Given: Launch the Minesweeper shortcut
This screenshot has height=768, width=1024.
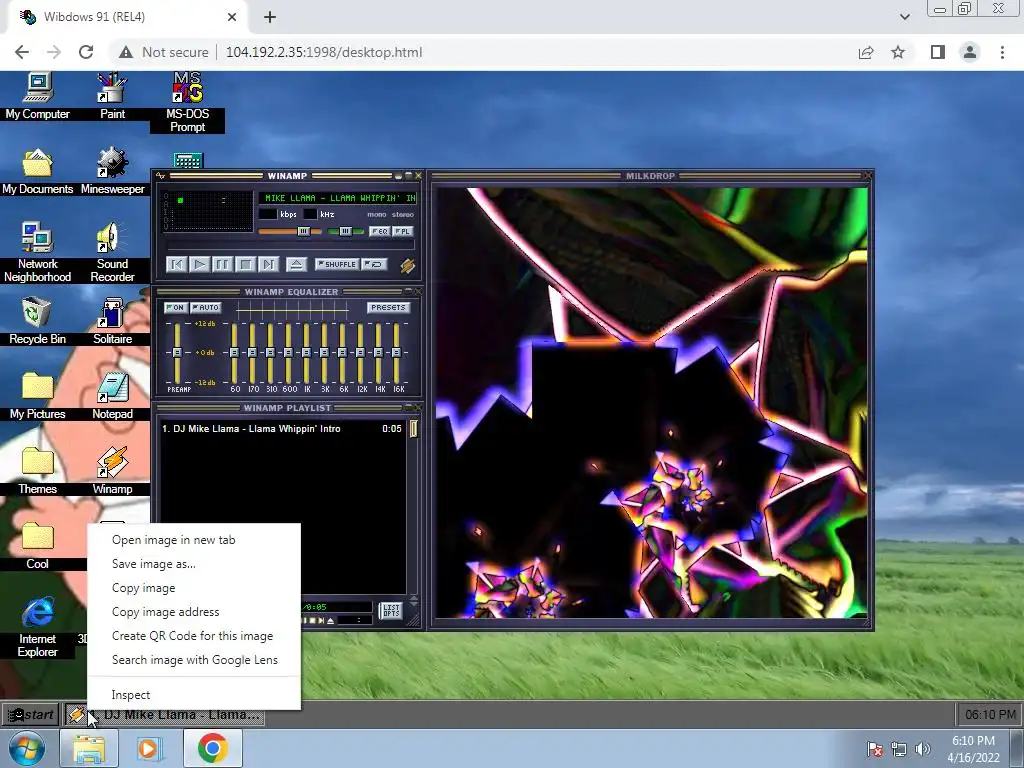Looking at the screenshot, I should coord(112,171).
